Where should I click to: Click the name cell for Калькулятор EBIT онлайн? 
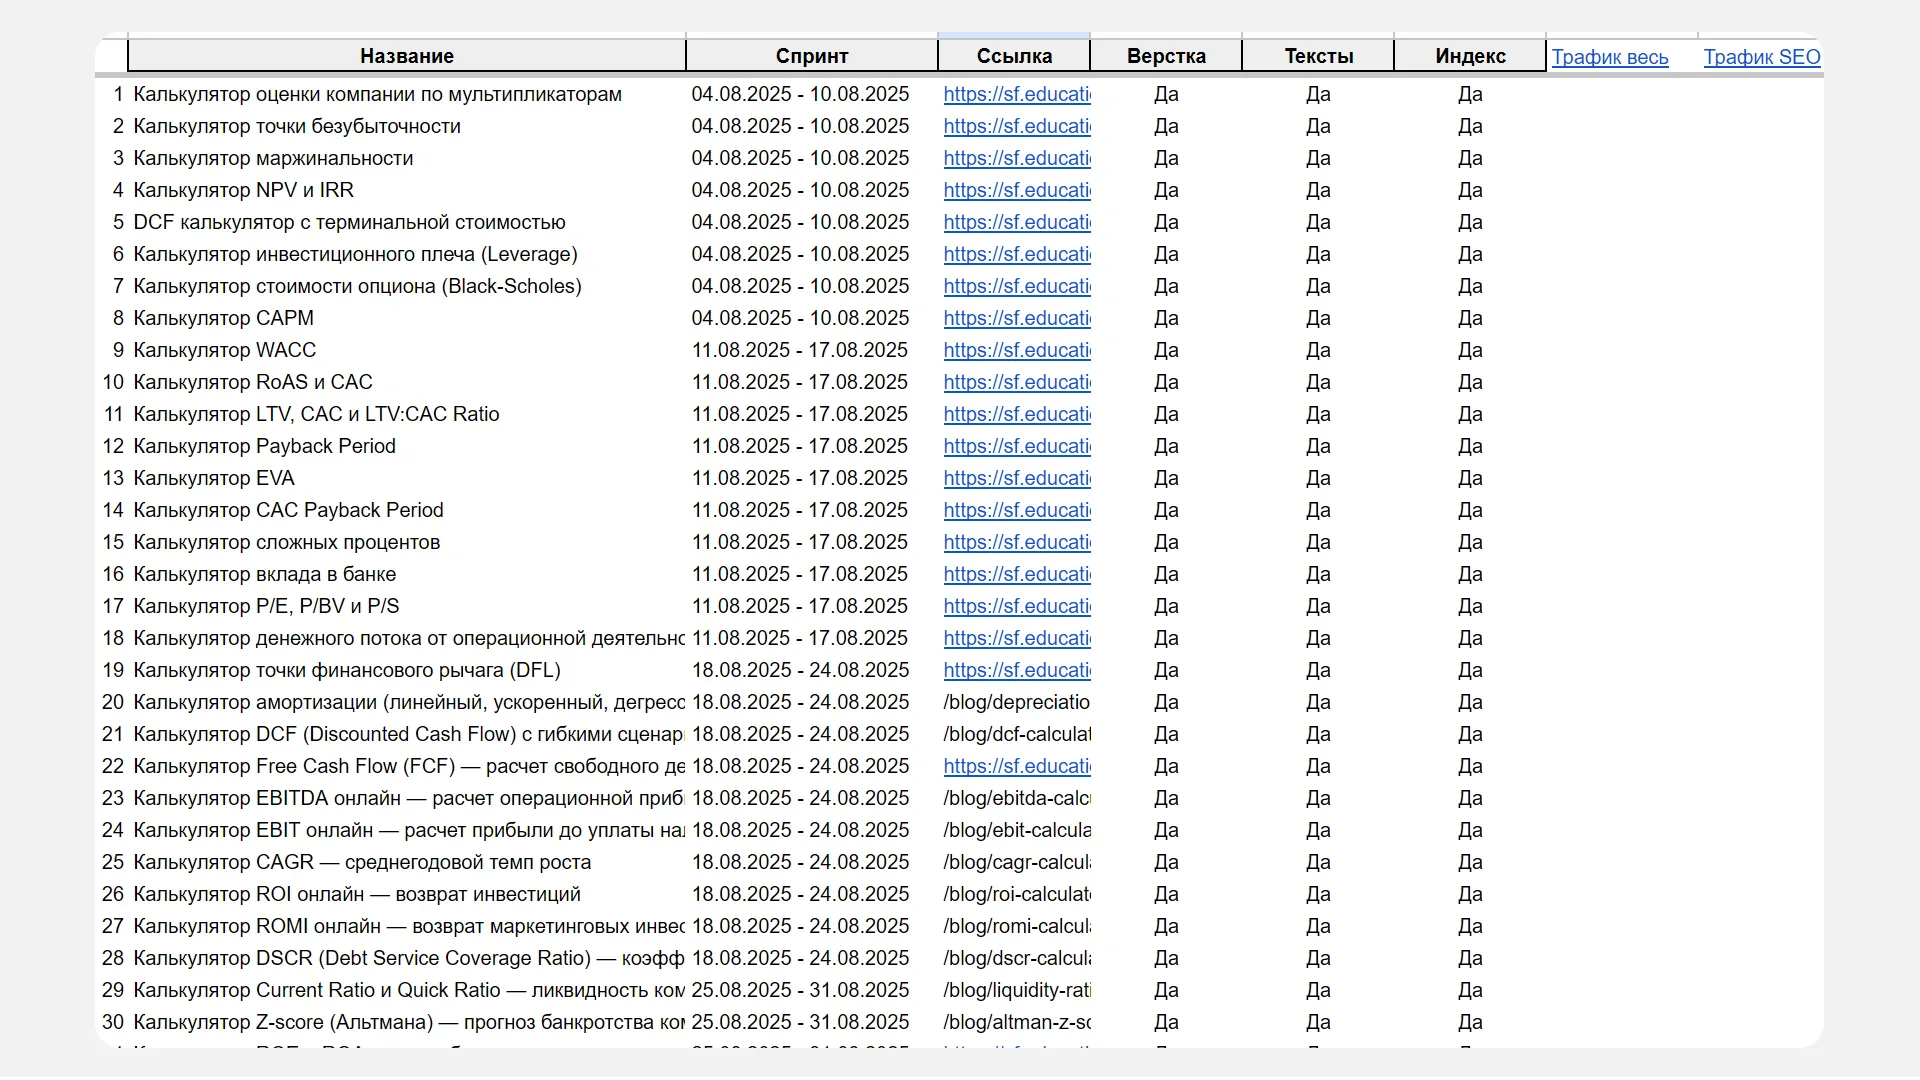tap(409, 830)
